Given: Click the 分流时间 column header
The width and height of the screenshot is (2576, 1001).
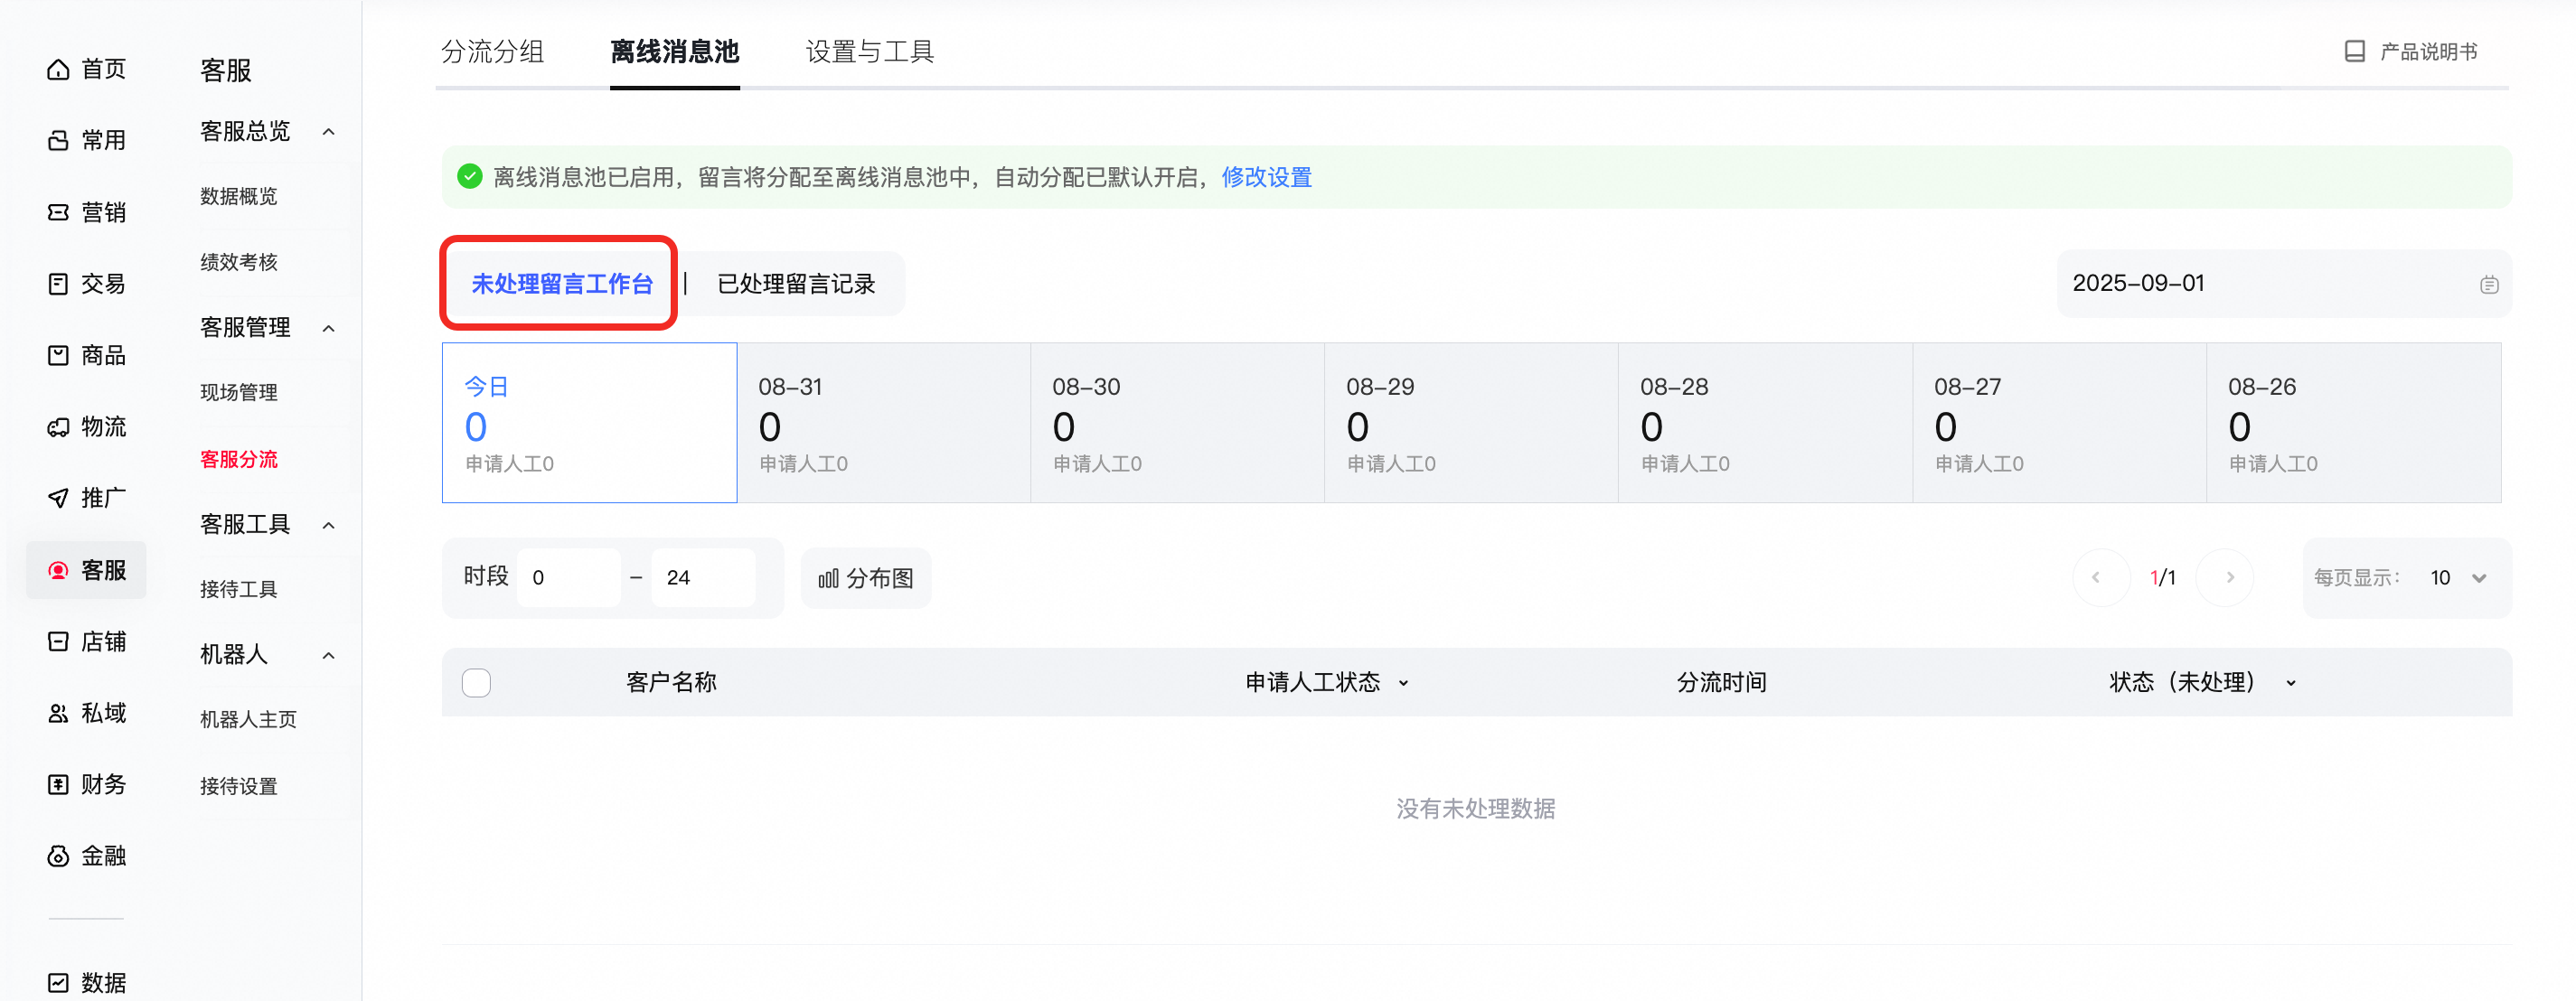Looking at the screenshot, I should pos(1722,683).
